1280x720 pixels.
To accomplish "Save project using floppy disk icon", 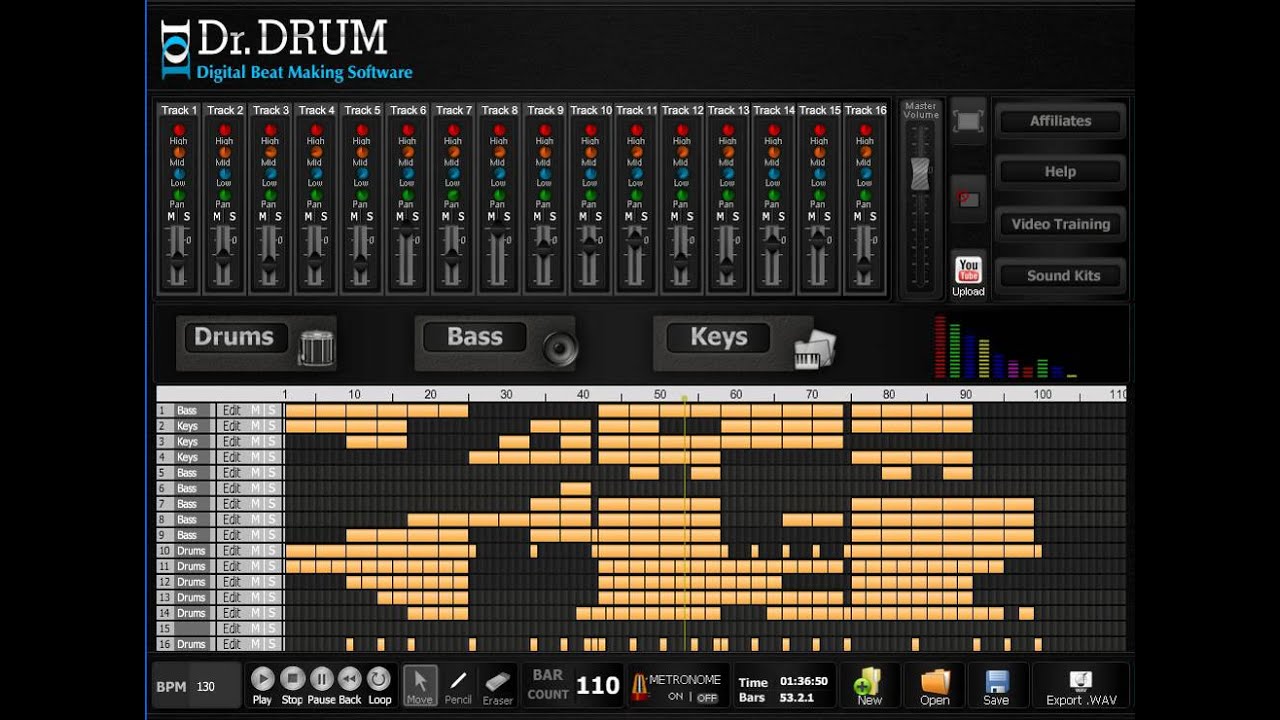I will [x=996, y=686].
